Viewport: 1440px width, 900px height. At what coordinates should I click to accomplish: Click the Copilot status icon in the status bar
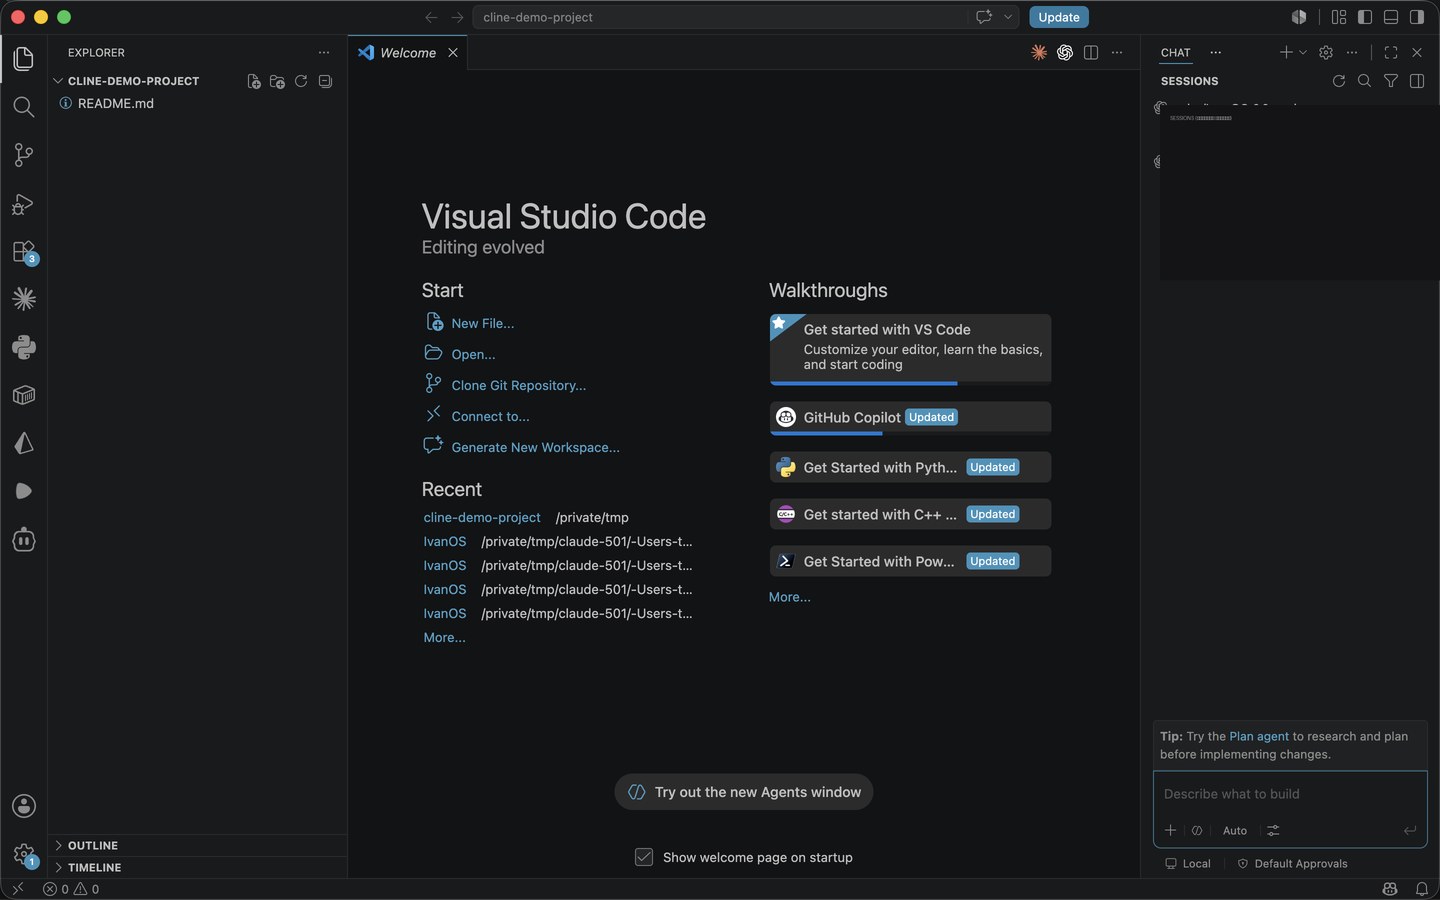pos(1390,889)
